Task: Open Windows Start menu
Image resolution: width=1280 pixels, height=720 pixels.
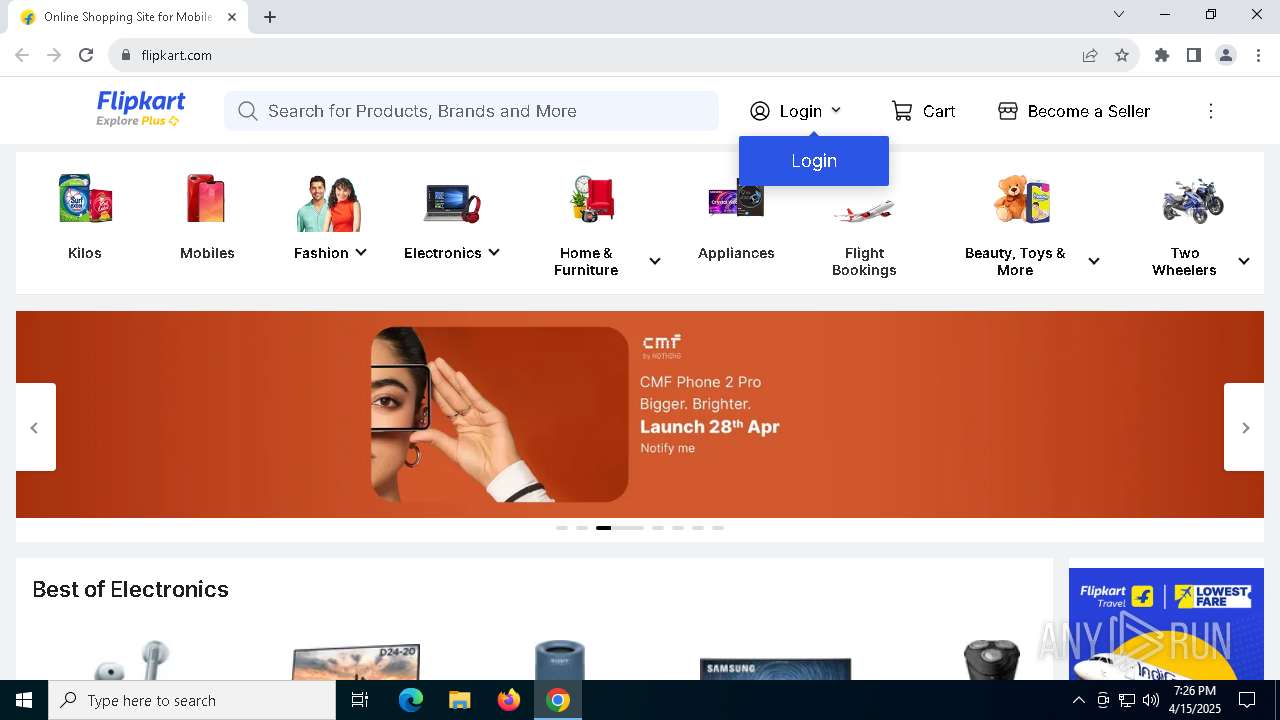Action: click(x=24, y=700)
